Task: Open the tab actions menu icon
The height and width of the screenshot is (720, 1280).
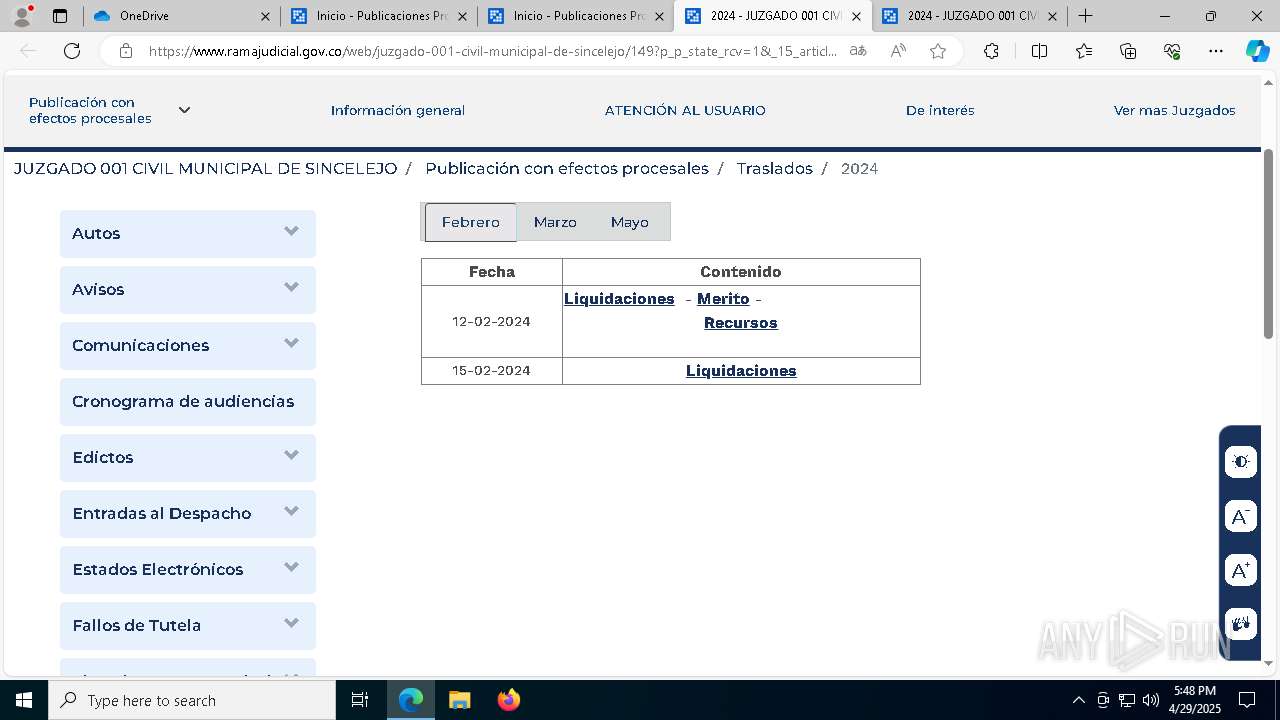Action: pyautogui.click(x=60, y=16)
